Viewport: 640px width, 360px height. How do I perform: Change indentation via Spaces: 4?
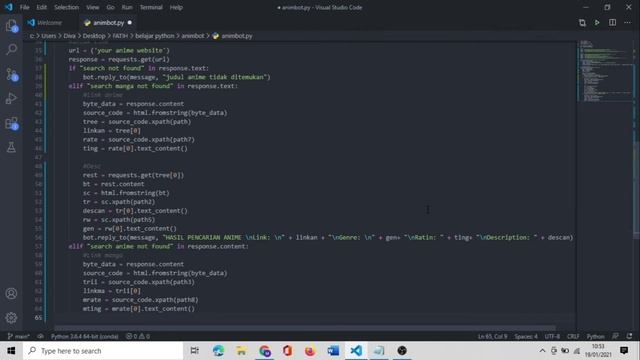point(526,336)
